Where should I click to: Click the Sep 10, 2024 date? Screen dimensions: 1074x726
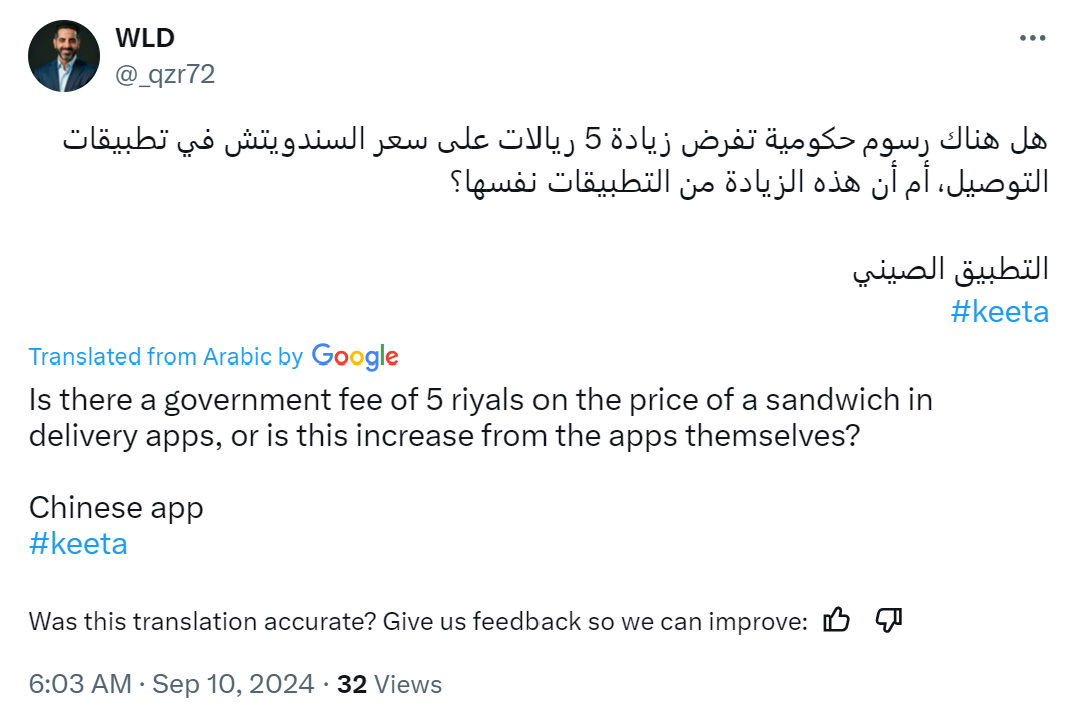coord(234,684)
